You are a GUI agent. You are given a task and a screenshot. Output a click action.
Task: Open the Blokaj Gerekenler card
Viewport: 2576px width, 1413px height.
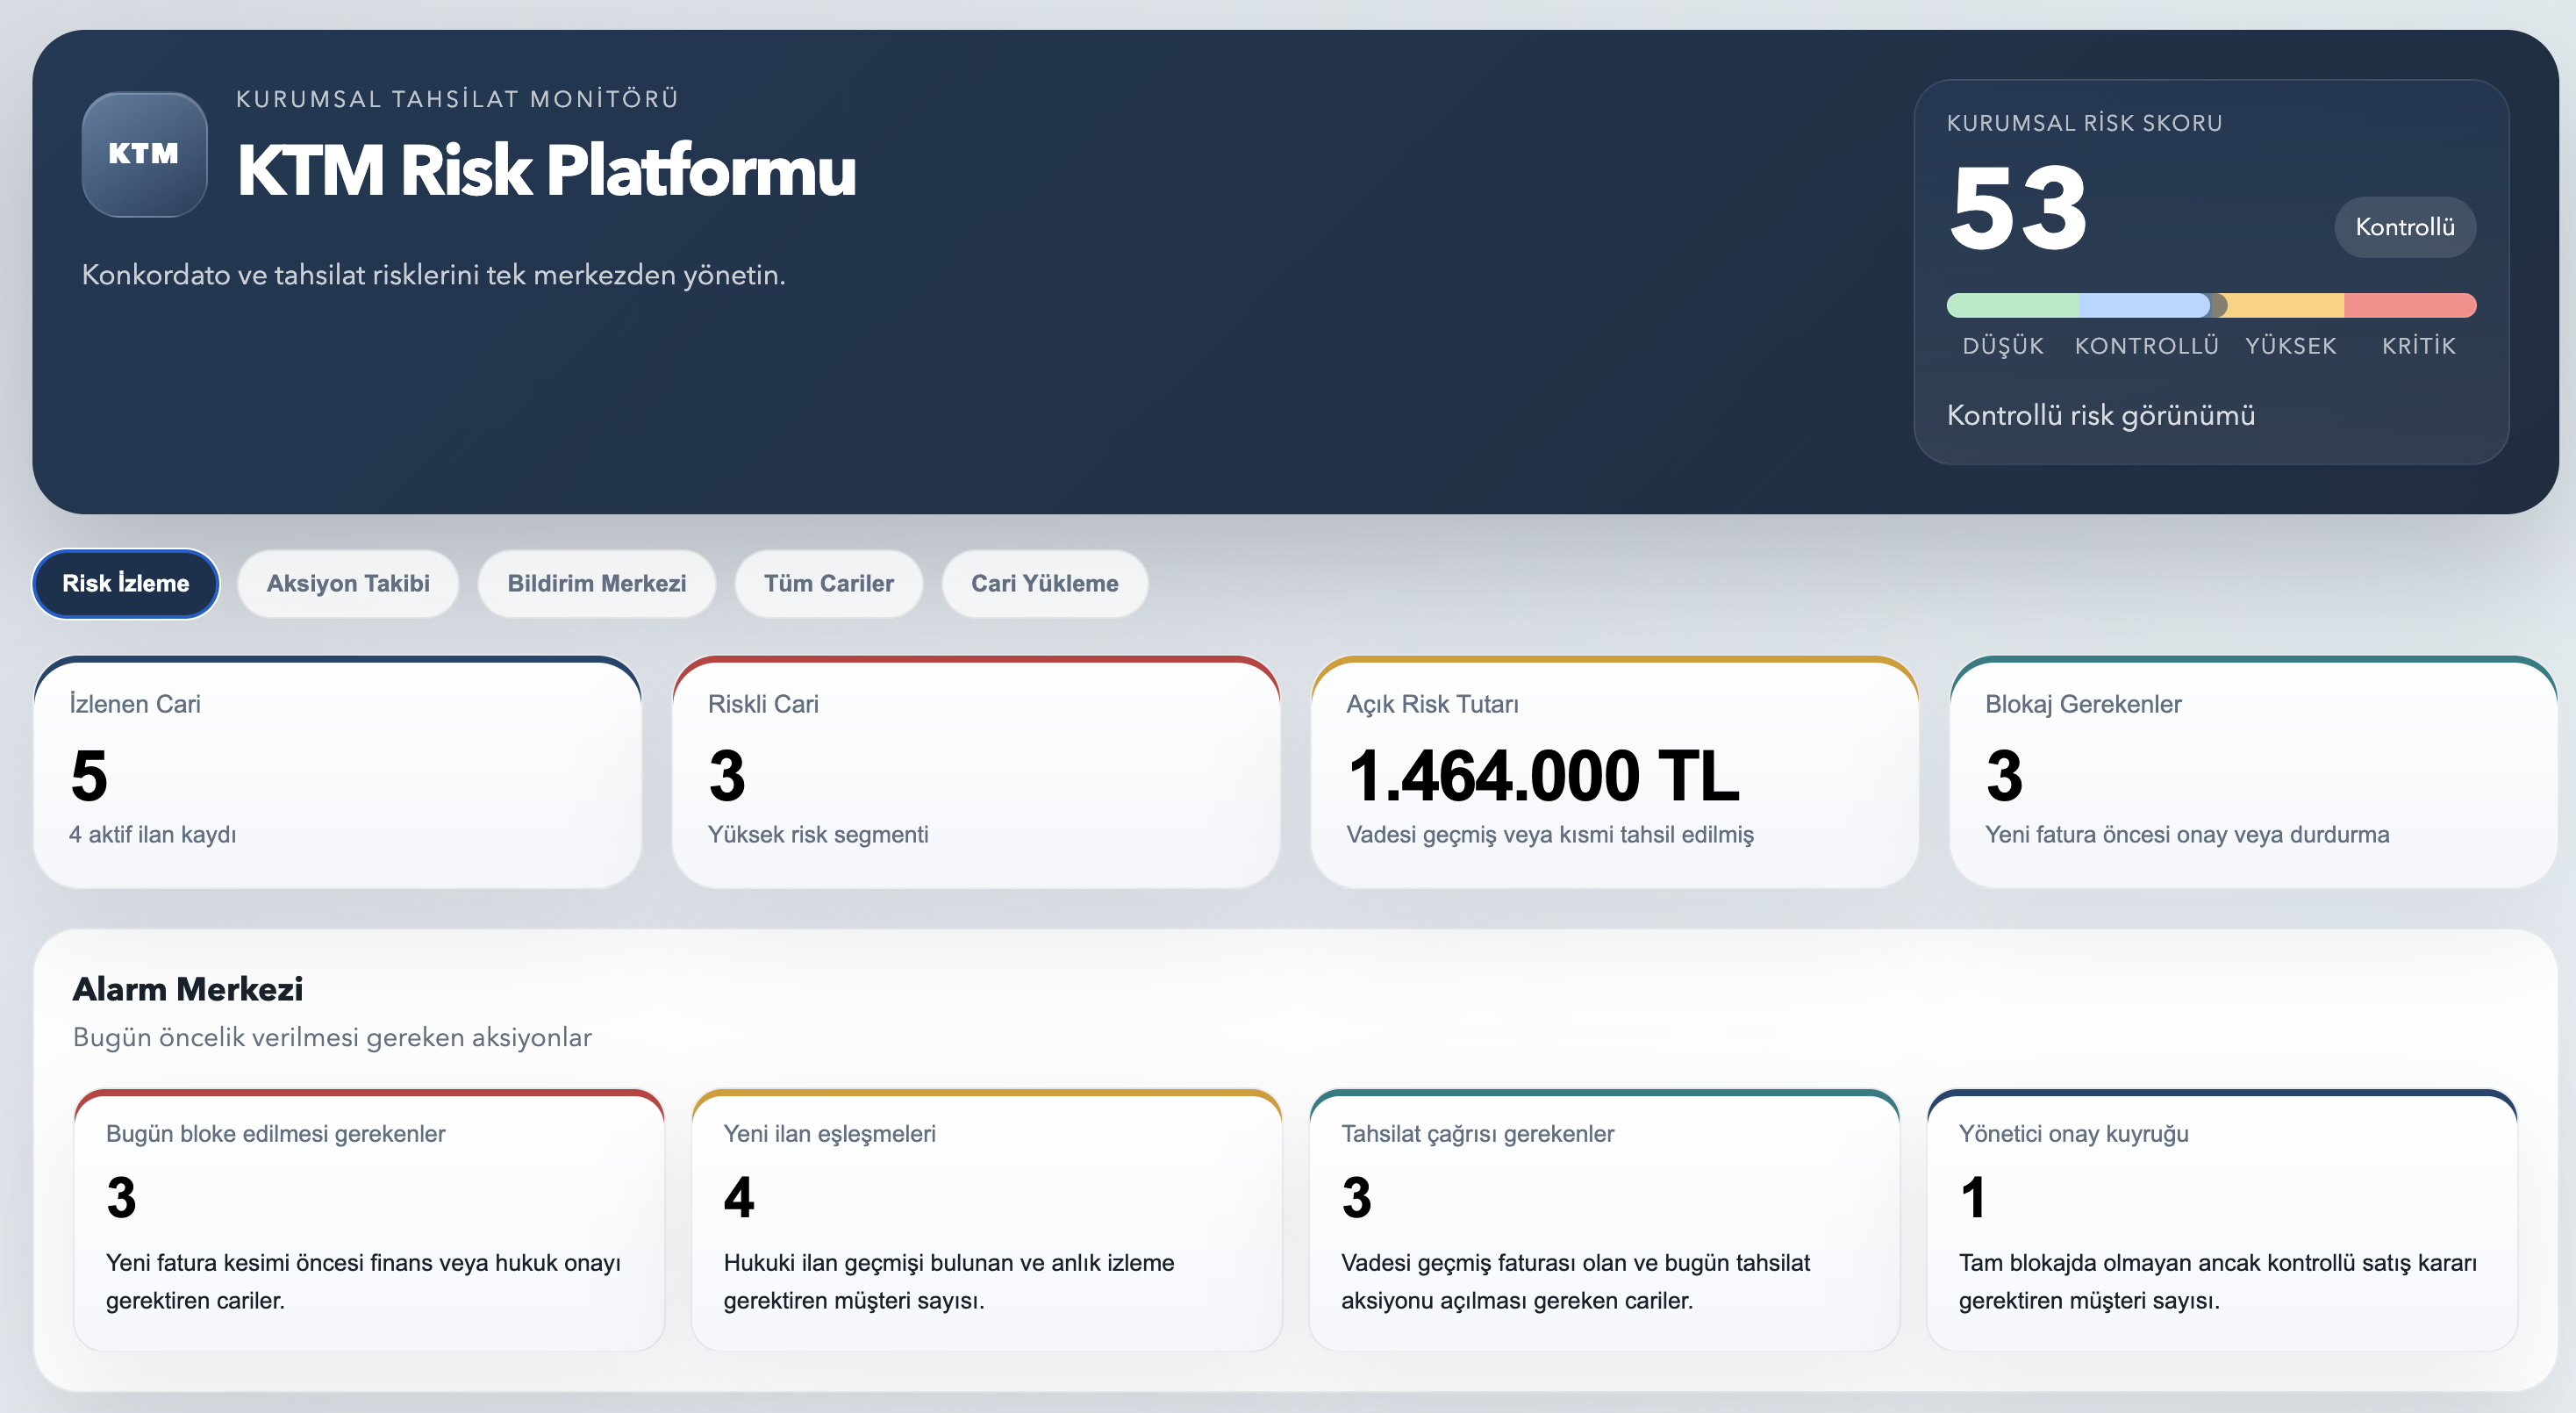(x=2252, y=772)
